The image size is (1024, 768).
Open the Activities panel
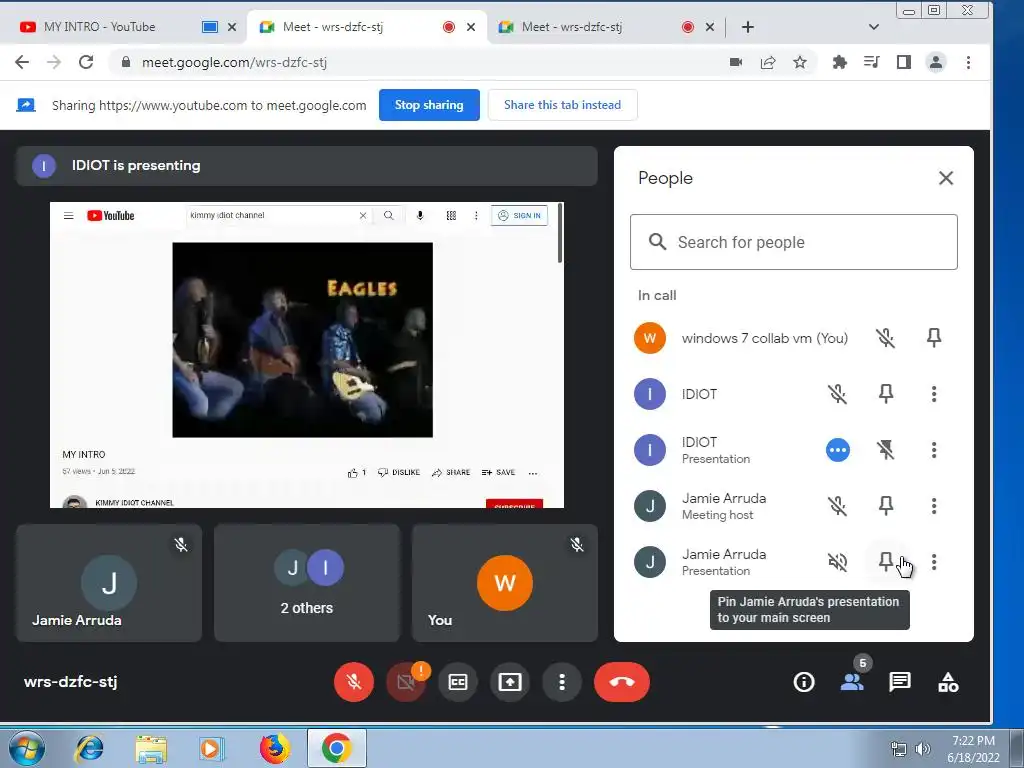[948, 682]
